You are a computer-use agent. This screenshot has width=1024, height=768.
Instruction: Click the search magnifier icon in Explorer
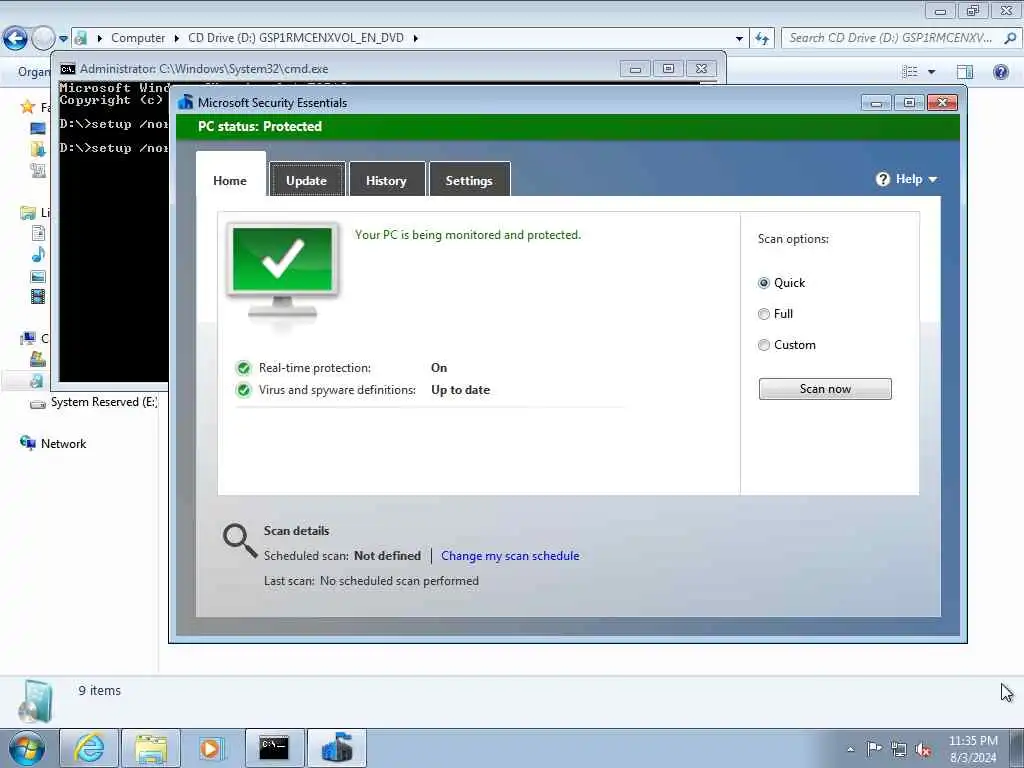1010,38
